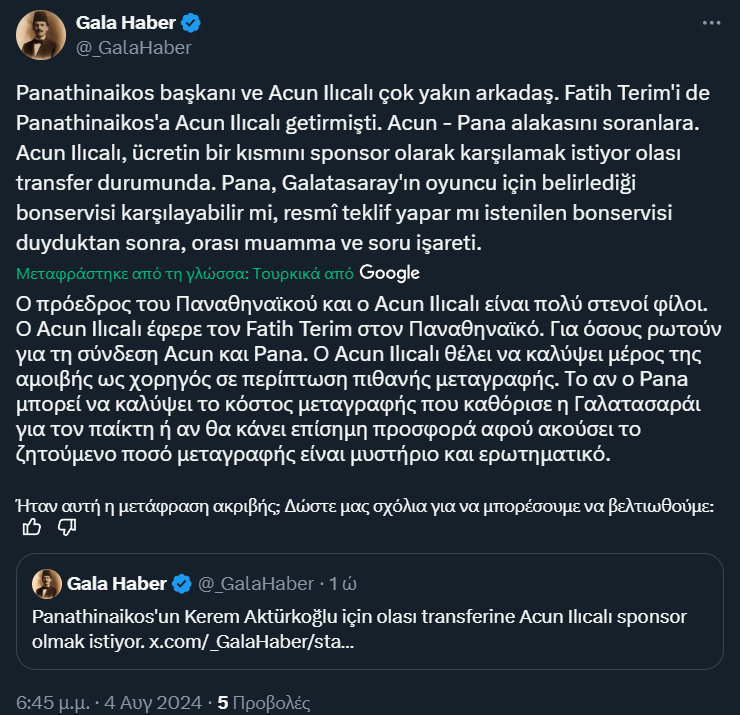Open the tweet's more options menu
Screen dimensions: 740x715
(x=711, y=21)
